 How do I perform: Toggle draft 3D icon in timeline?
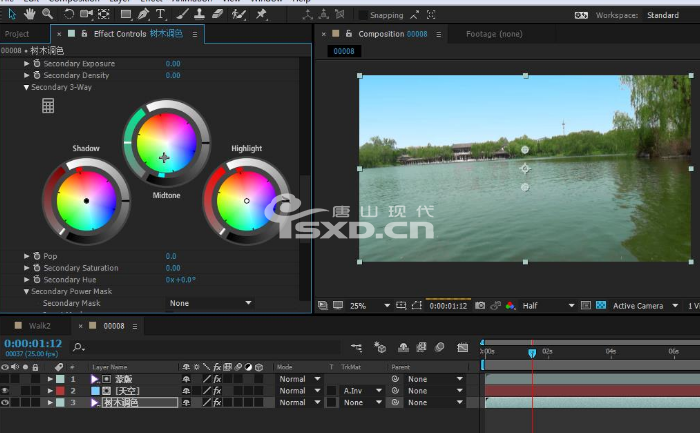click(x=380, y=347)
